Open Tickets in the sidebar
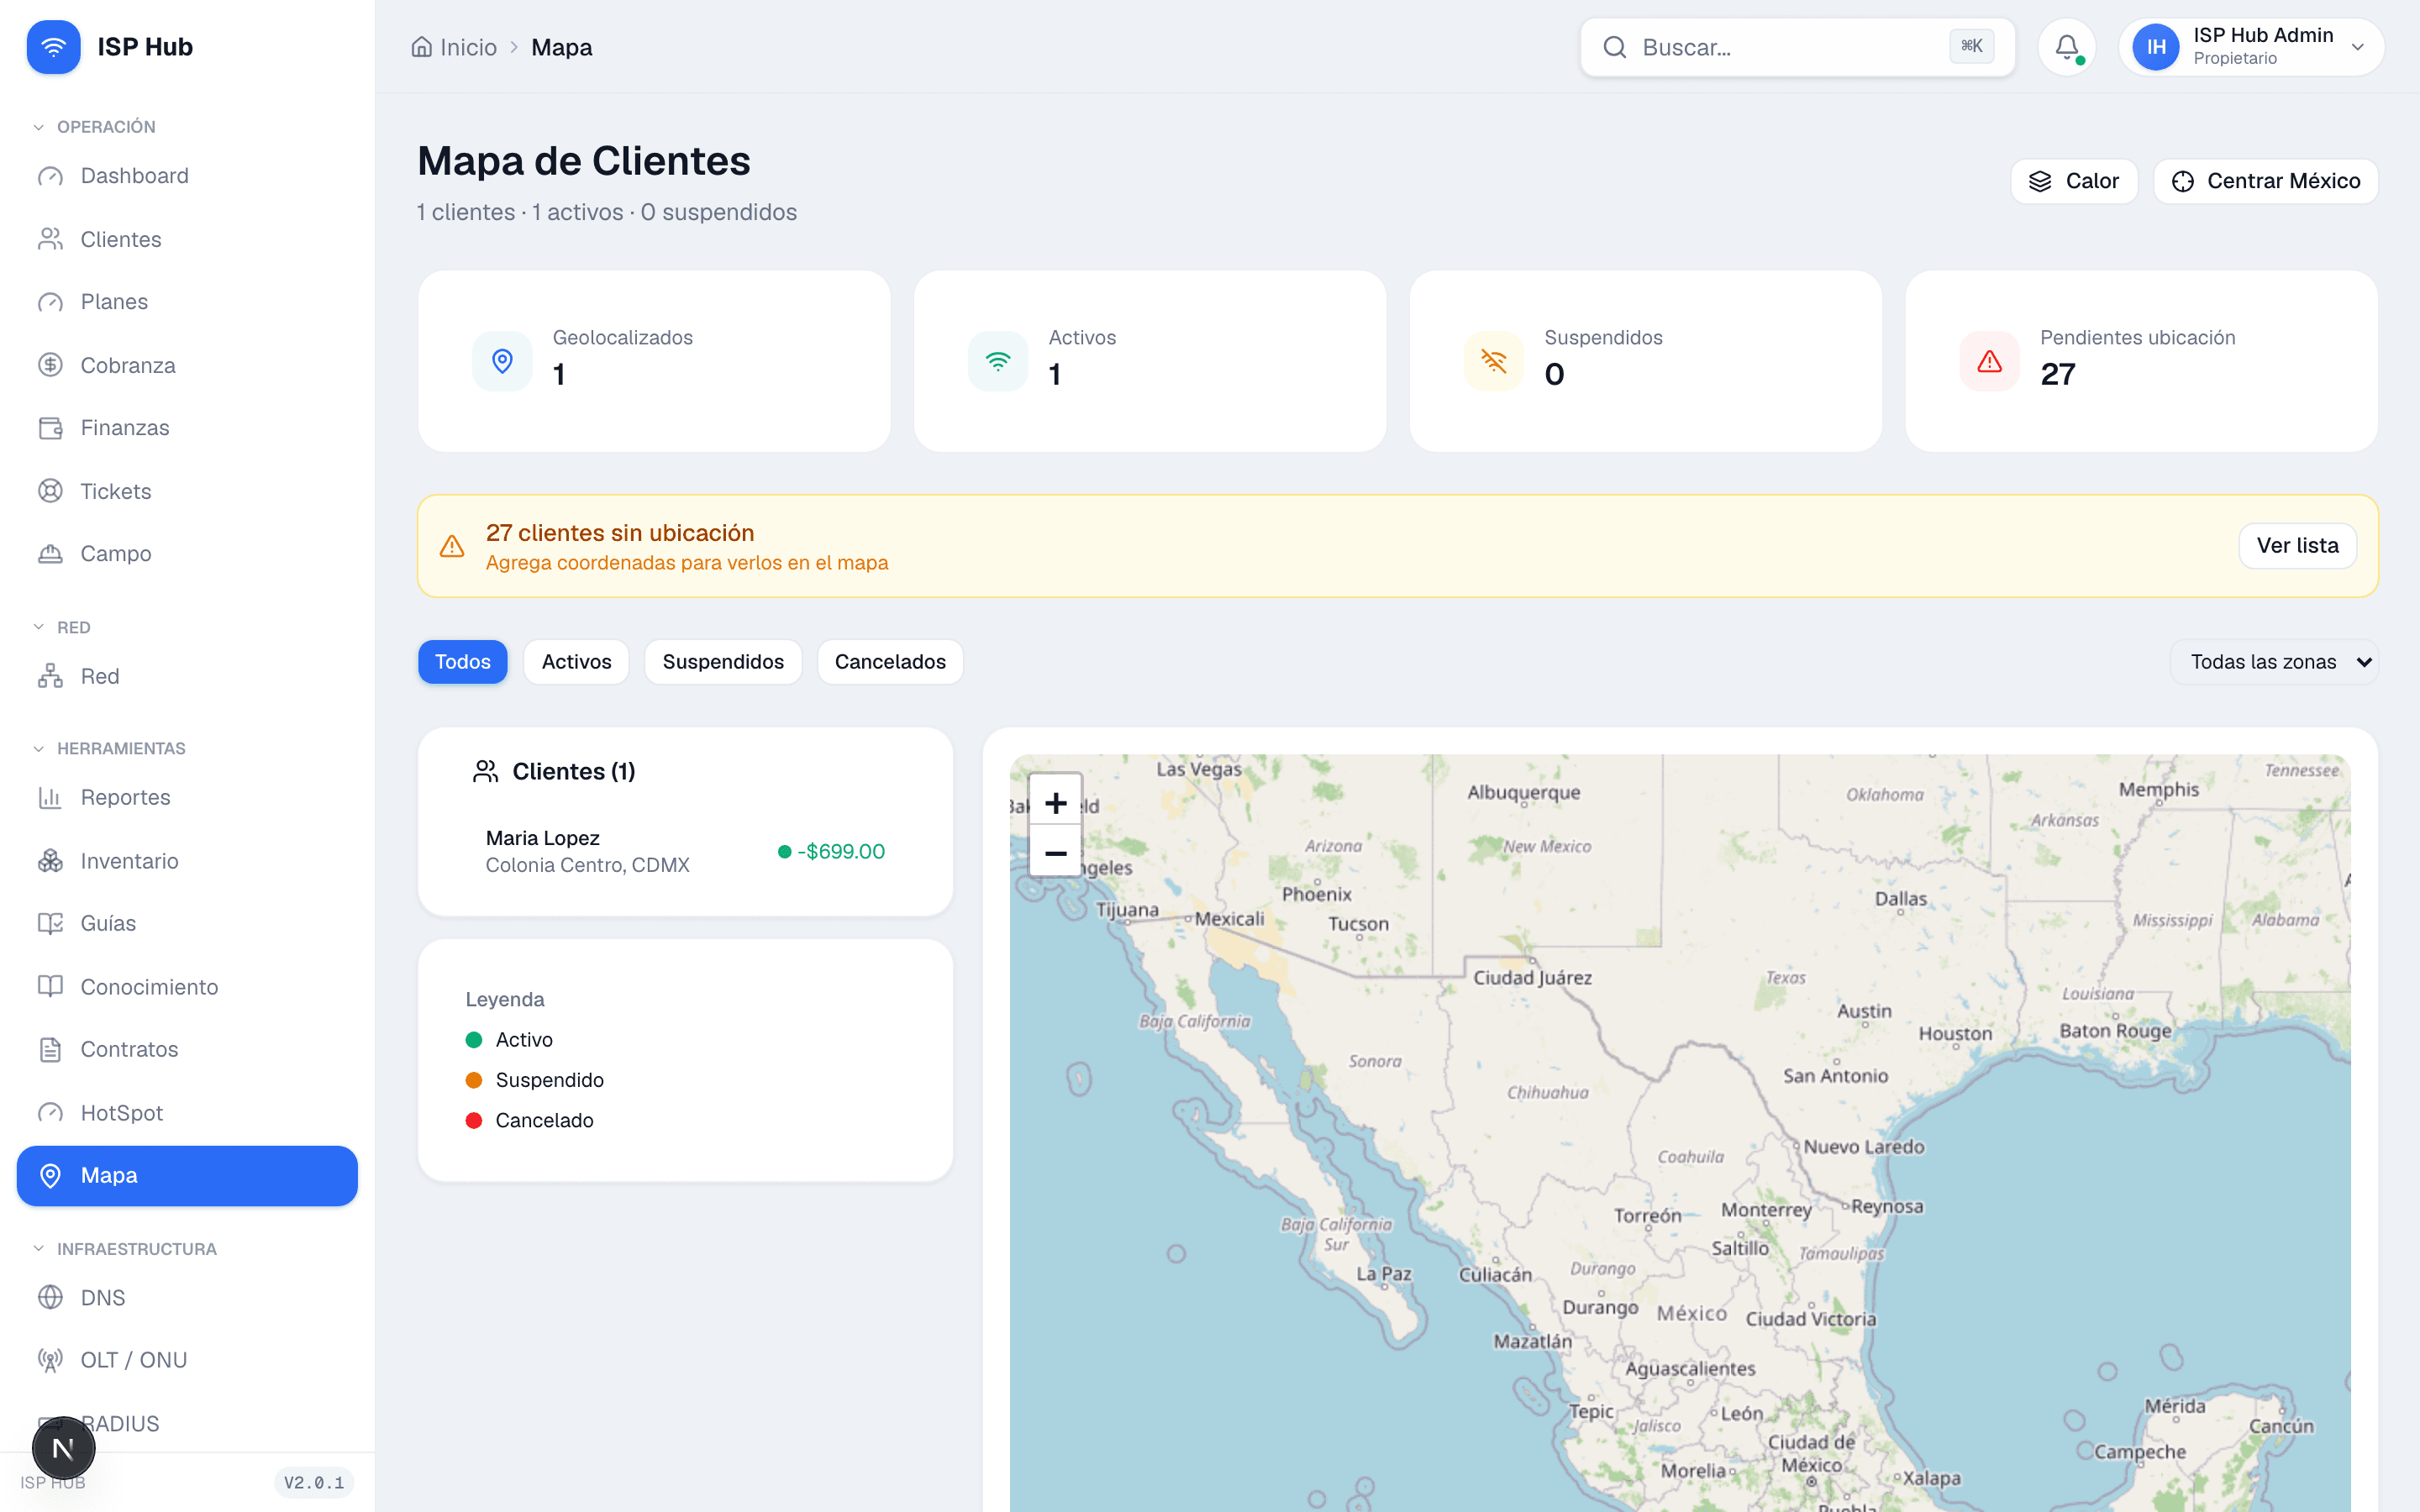The height and width of the screenshot is (1512, 2420). tap(187, 491)
